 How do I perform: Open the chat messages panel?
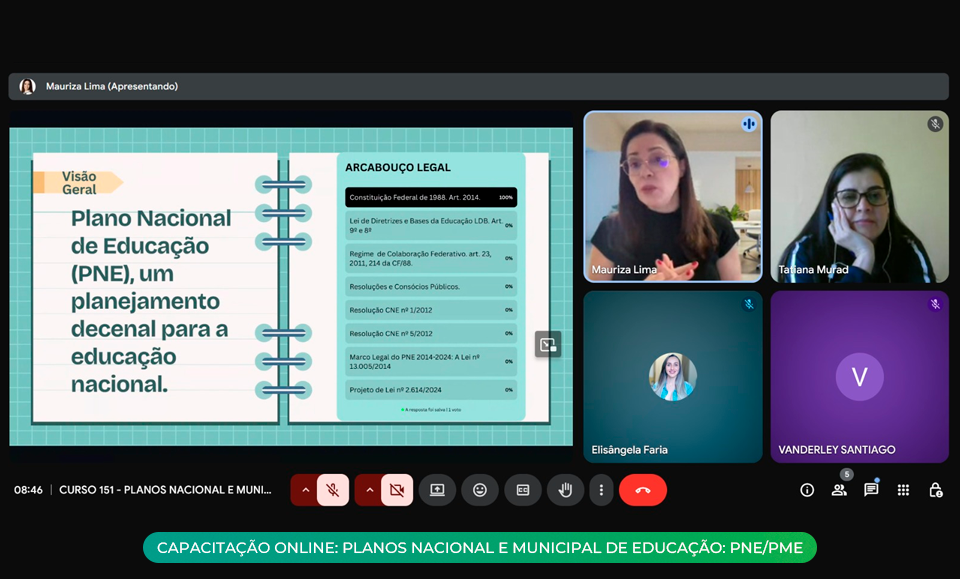(x=871, y=490)
